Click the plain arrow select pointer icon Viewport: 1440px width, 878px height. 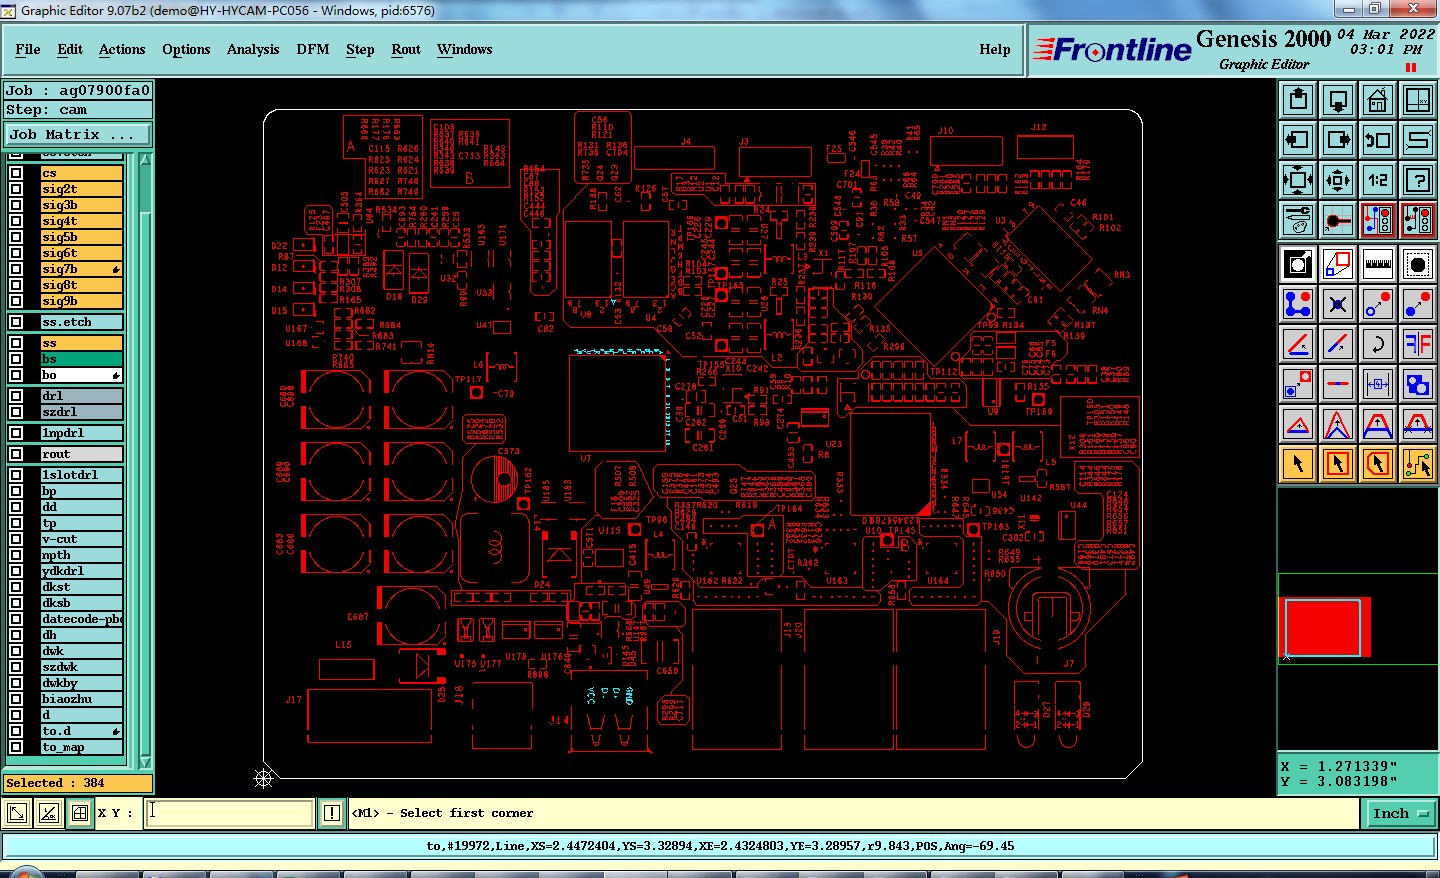[1298, 464]
